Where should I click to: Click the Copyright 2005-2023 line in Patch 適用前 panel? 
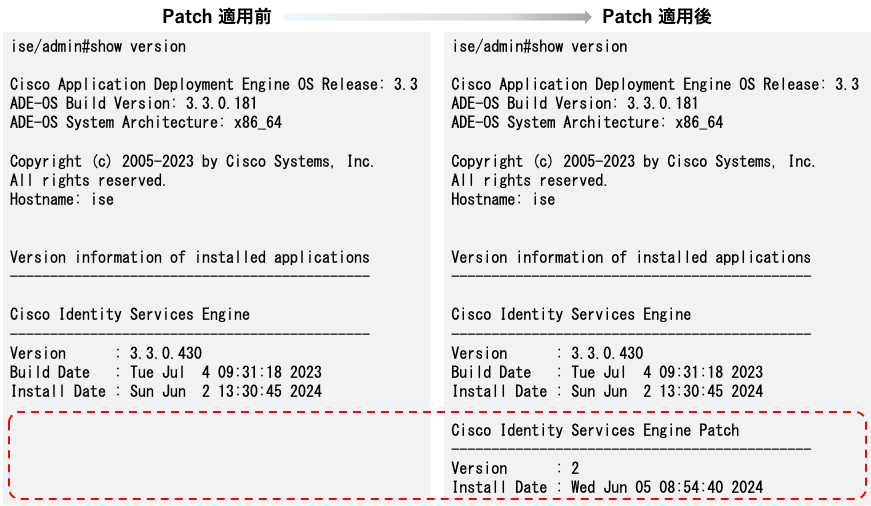tap(192, 162)
